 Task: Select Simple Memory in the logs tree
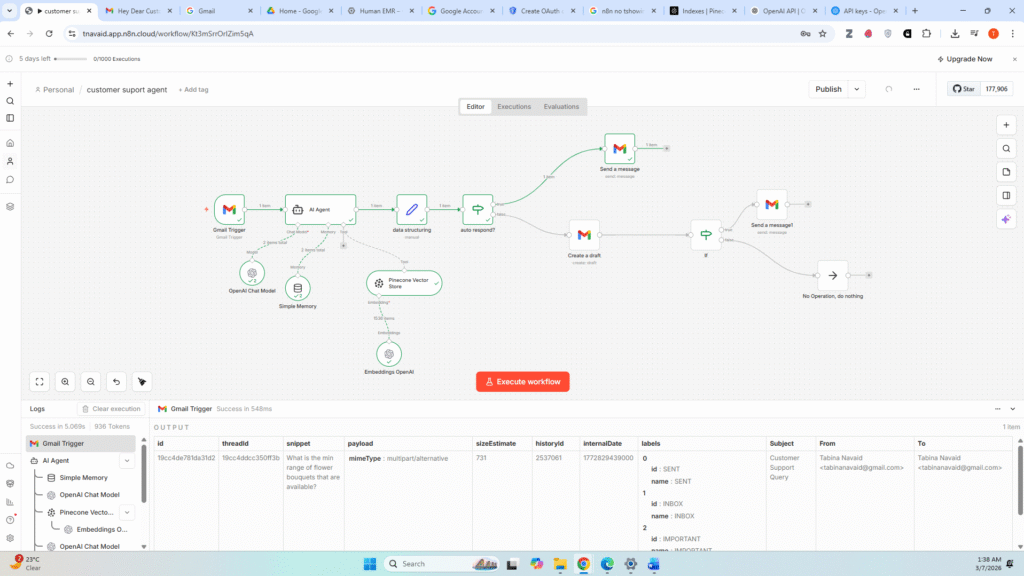(83, 478)
